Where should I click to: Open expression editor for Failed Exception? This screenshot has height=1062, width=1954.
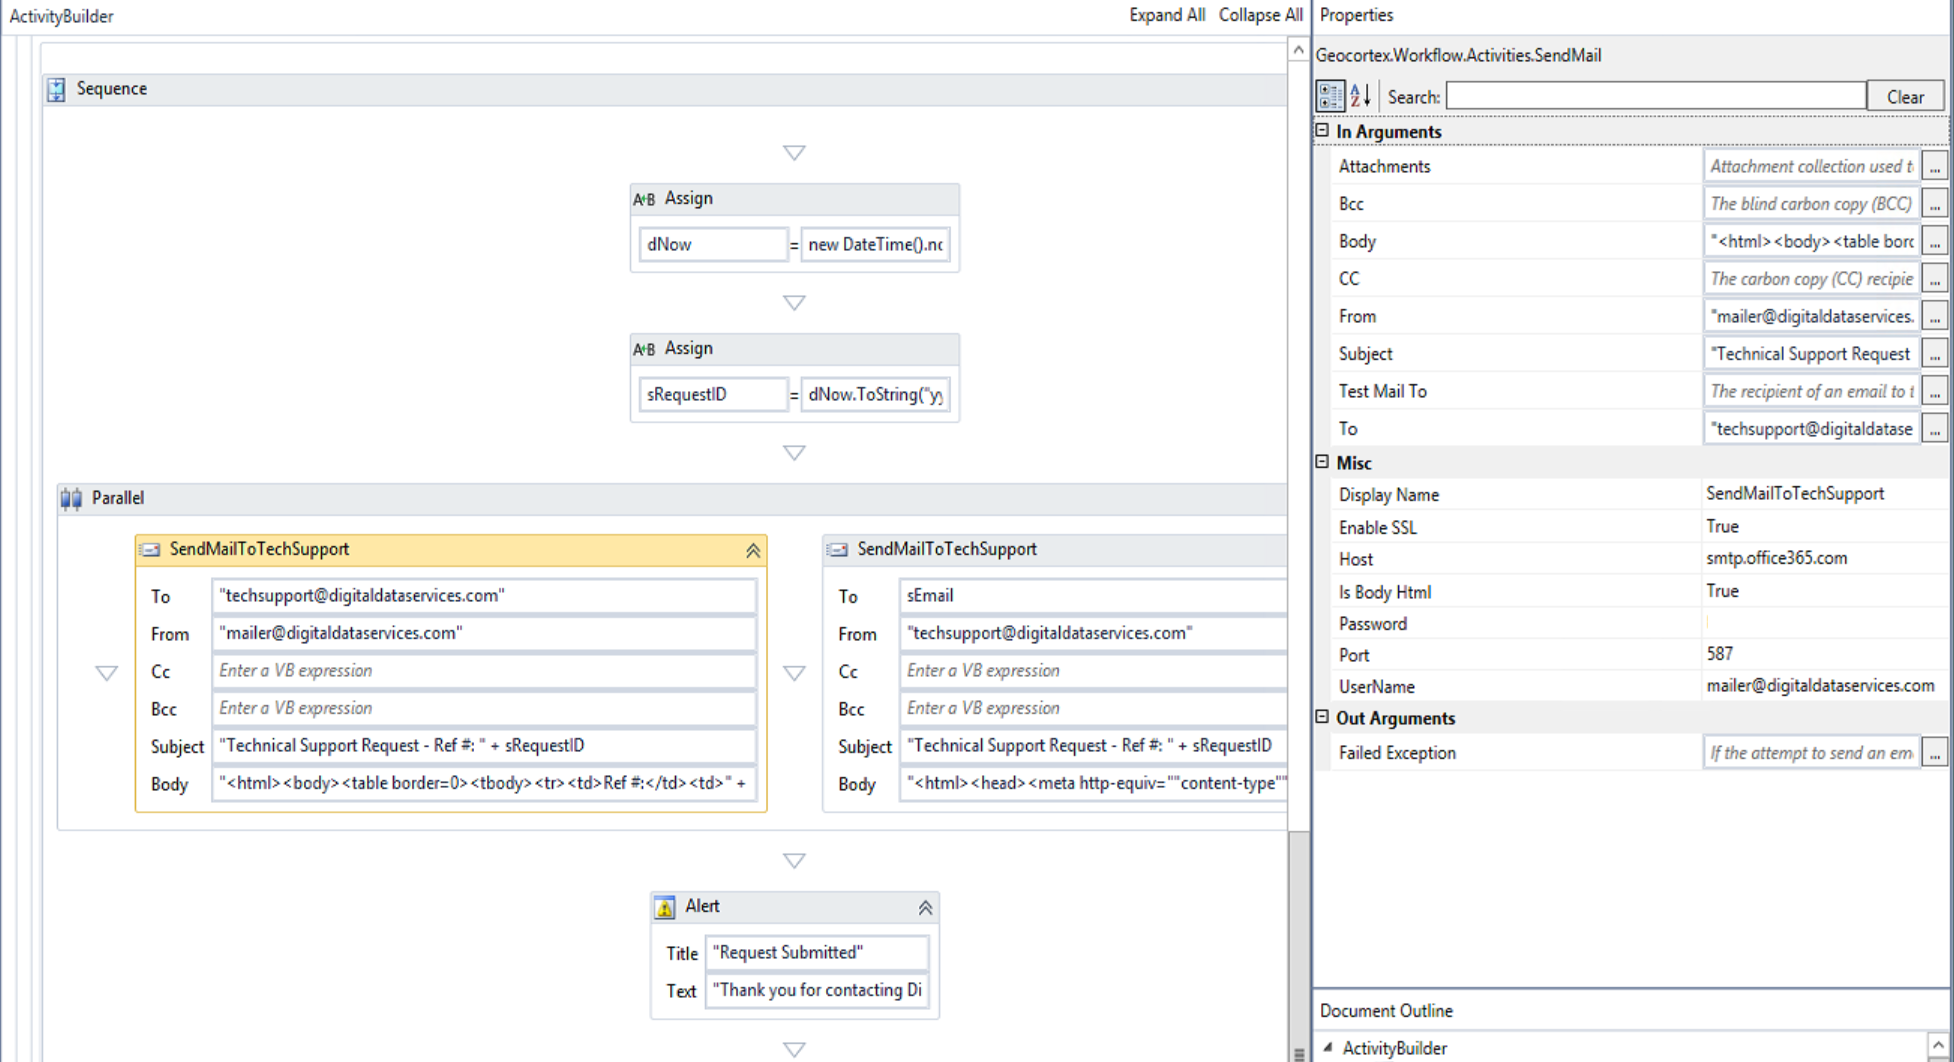coord(1935,753)
